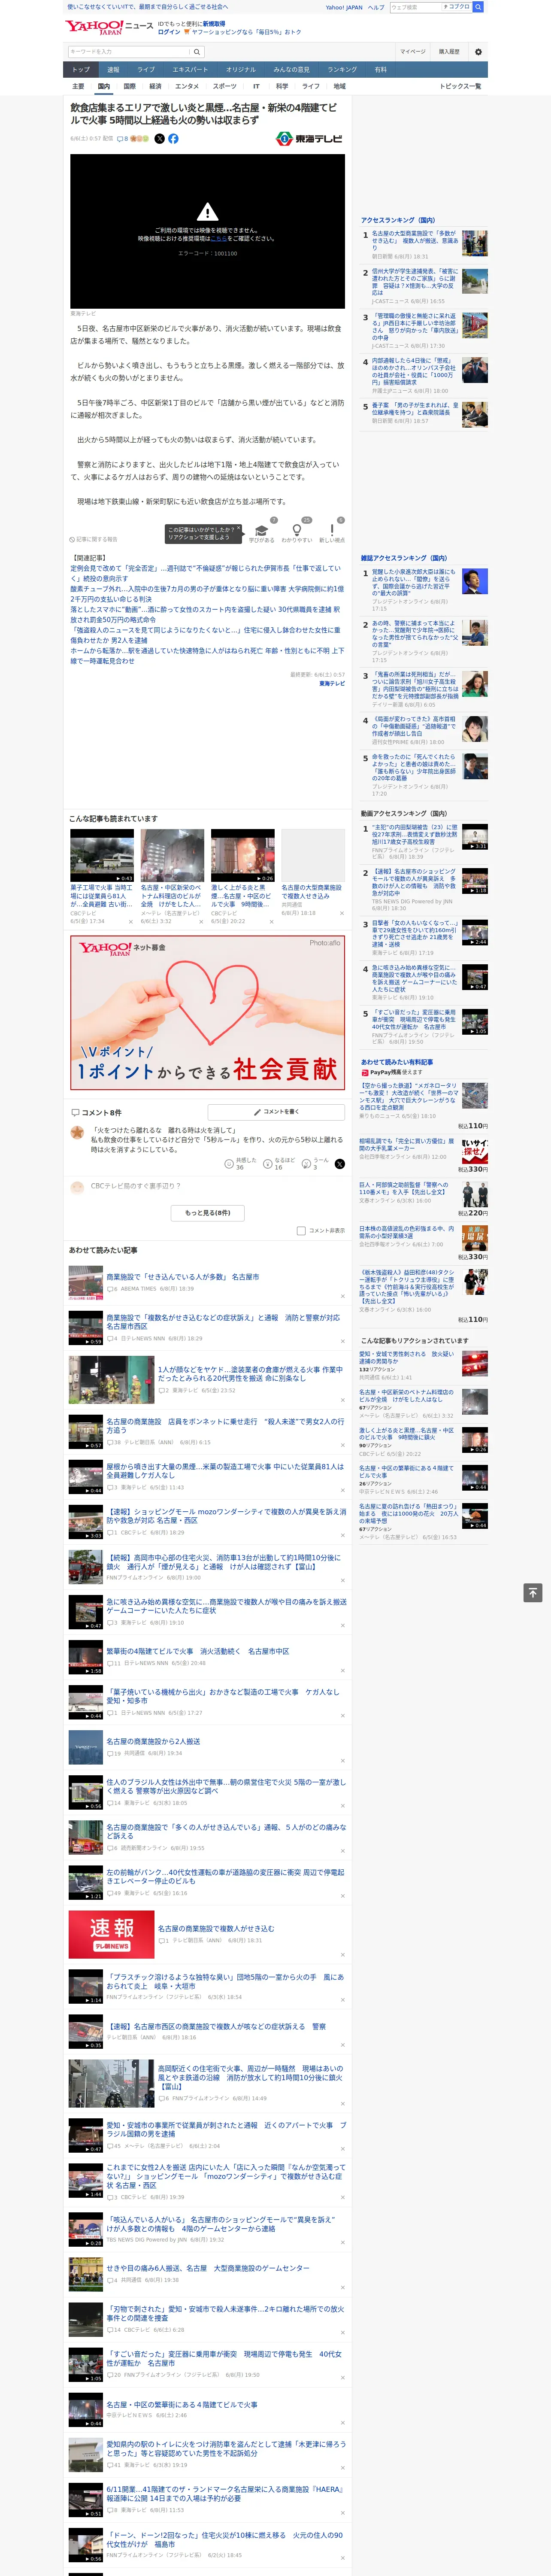This screenshot has height=2576, width=551.
Task: Click もっと見る(8件) comments button
Action: coord(208,1212)
